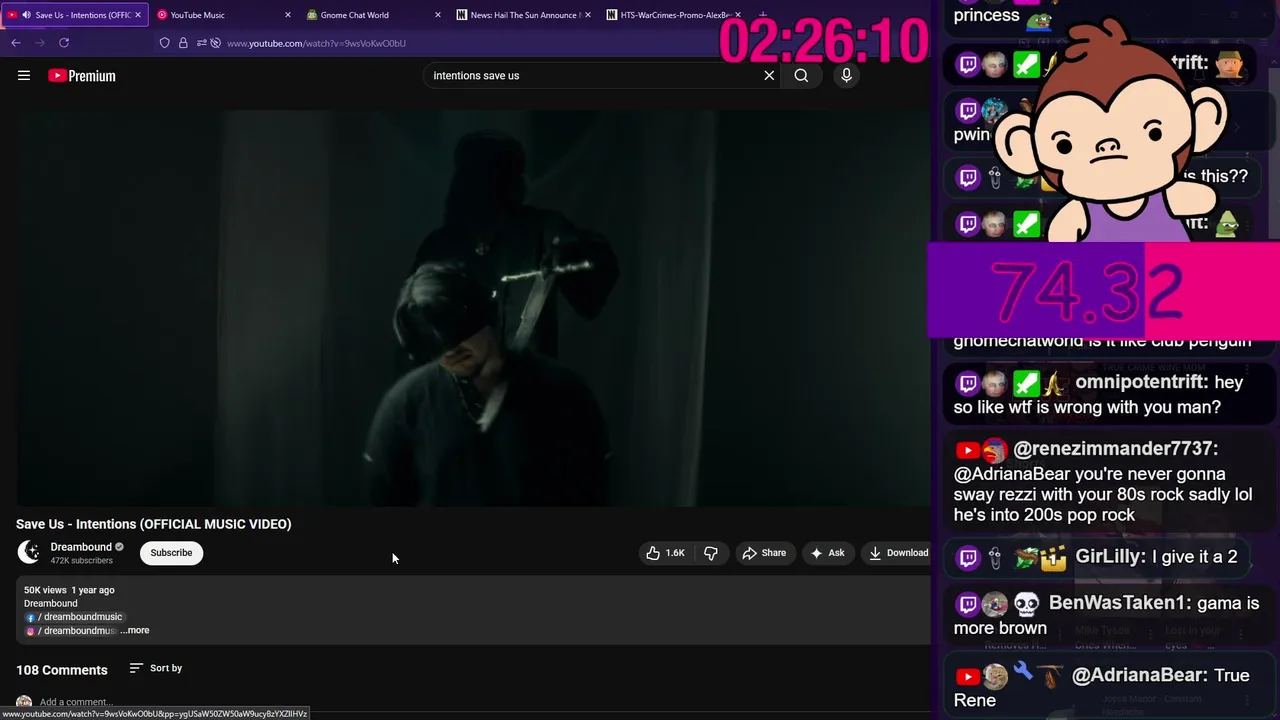Click GirlLilly's chat message I give it a 2
The image size is (1280, 720).
[1097, 557]
